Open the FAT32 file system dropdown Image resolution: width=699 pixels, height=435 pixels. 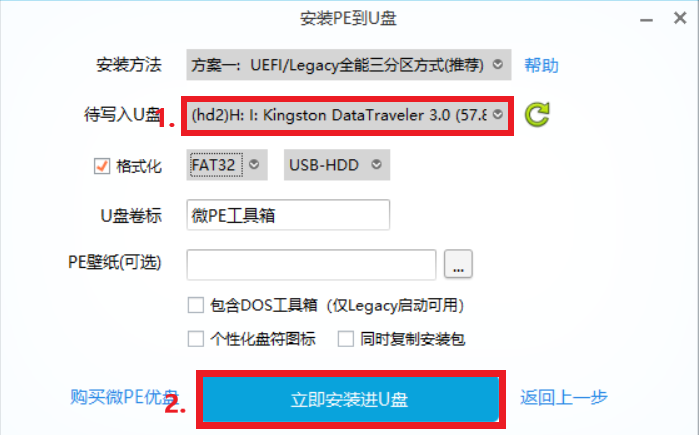[x=227, y=165]
